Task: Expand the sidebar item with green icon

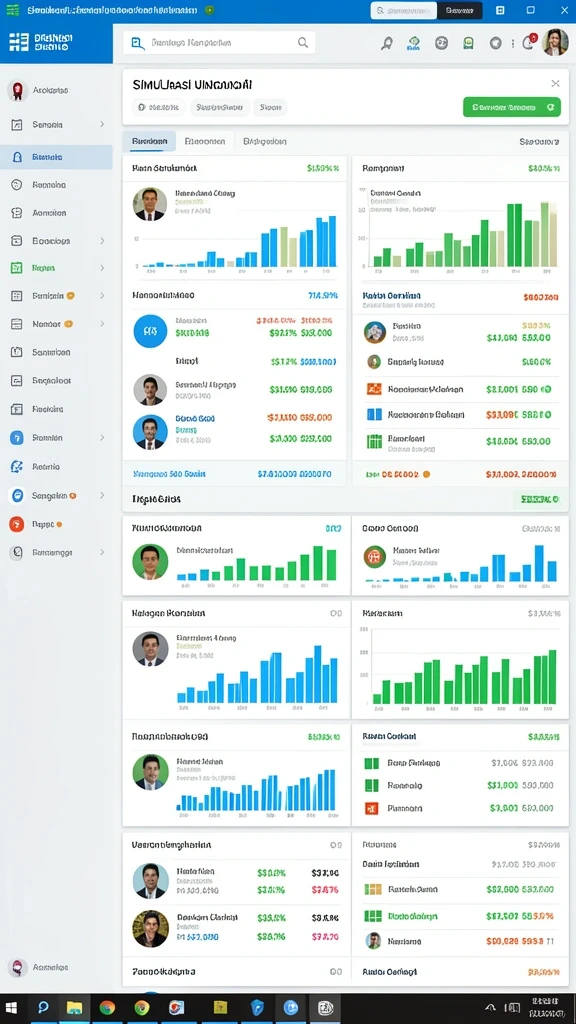Action: point(102,268)
